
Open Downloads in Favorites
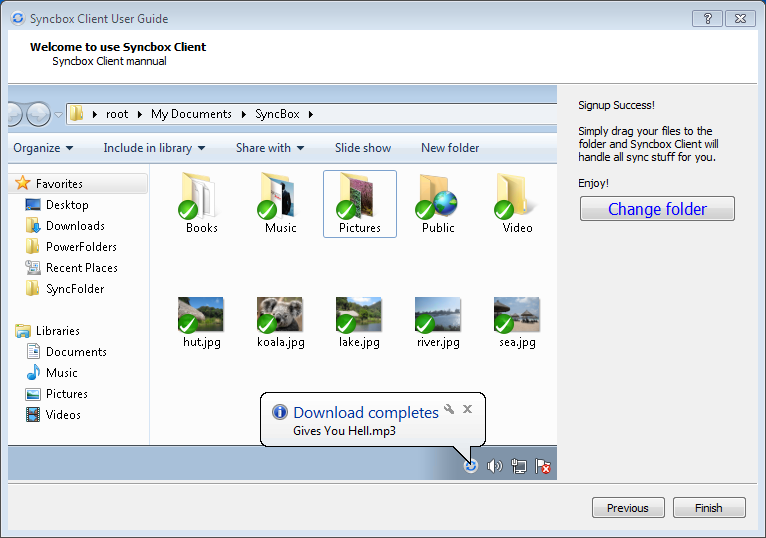coord(65,226)
